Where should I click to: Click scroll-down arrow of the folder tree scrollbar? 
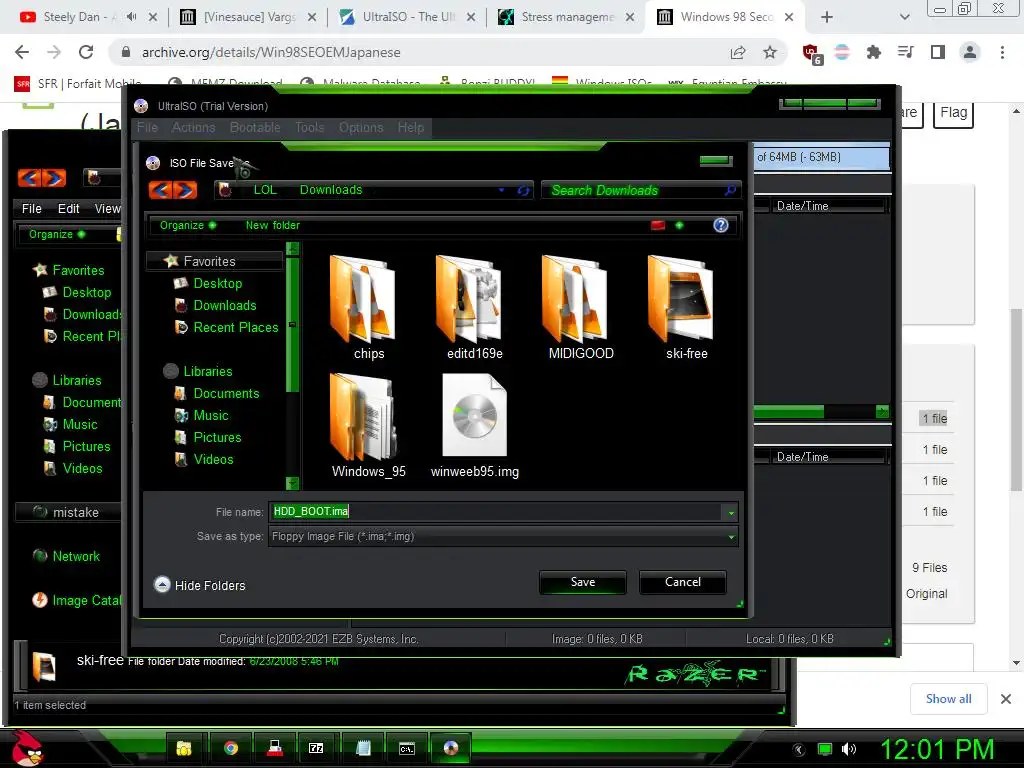tap(293, 483)
